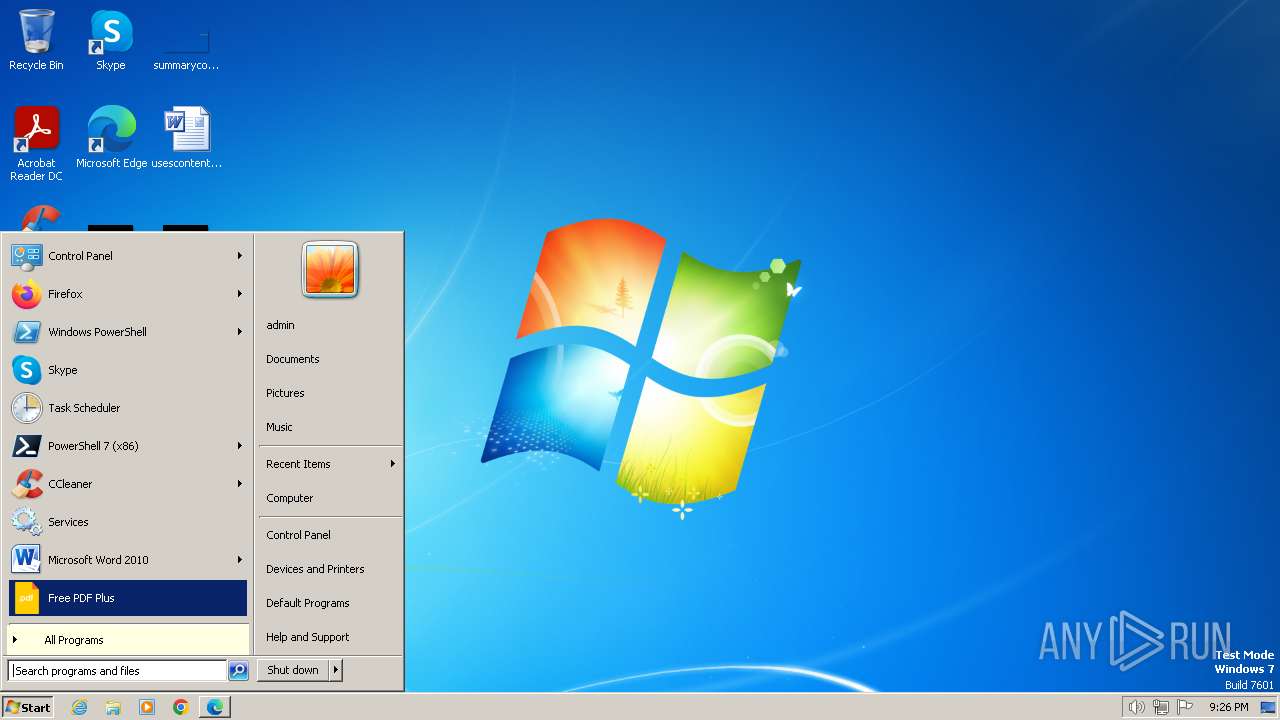Focus the Search programs and files box

tap(117, 671)
